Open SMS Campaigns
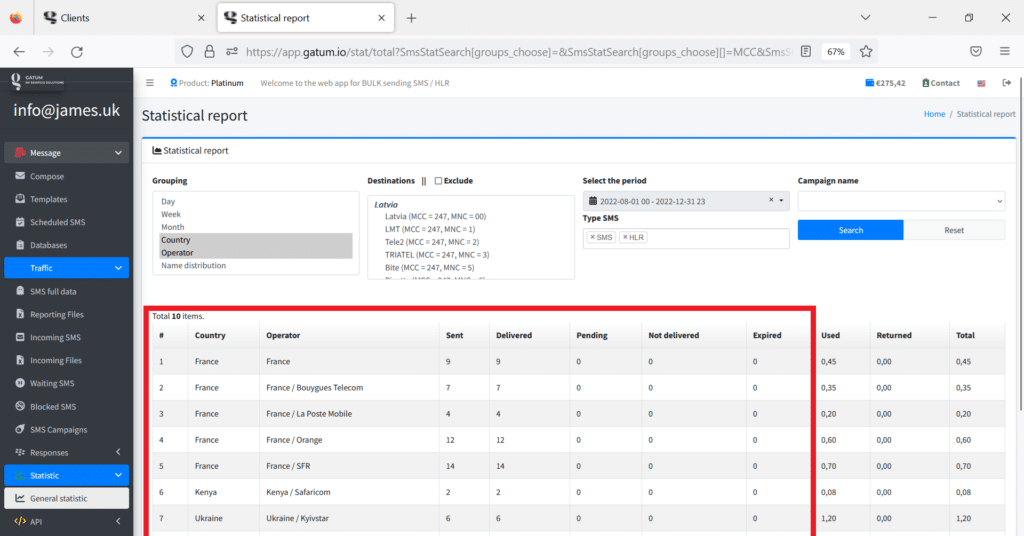This screenshot has height=536, width=1024. click(58, 430)
